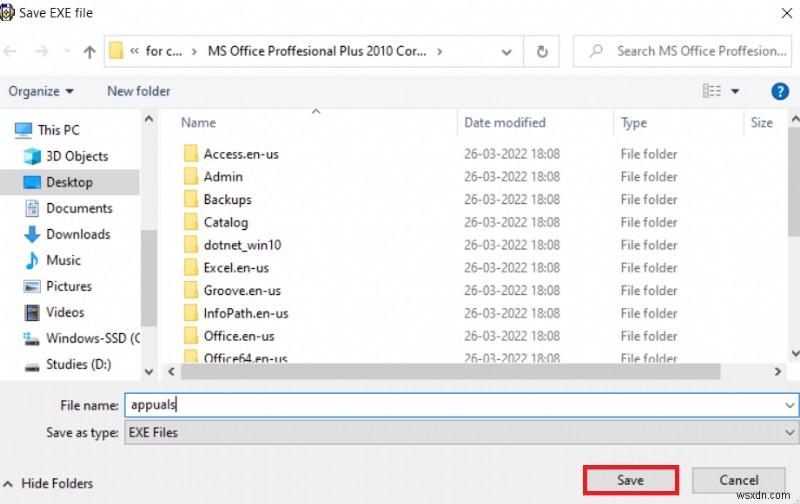Select the Backups folder

(x=228, y=199)
